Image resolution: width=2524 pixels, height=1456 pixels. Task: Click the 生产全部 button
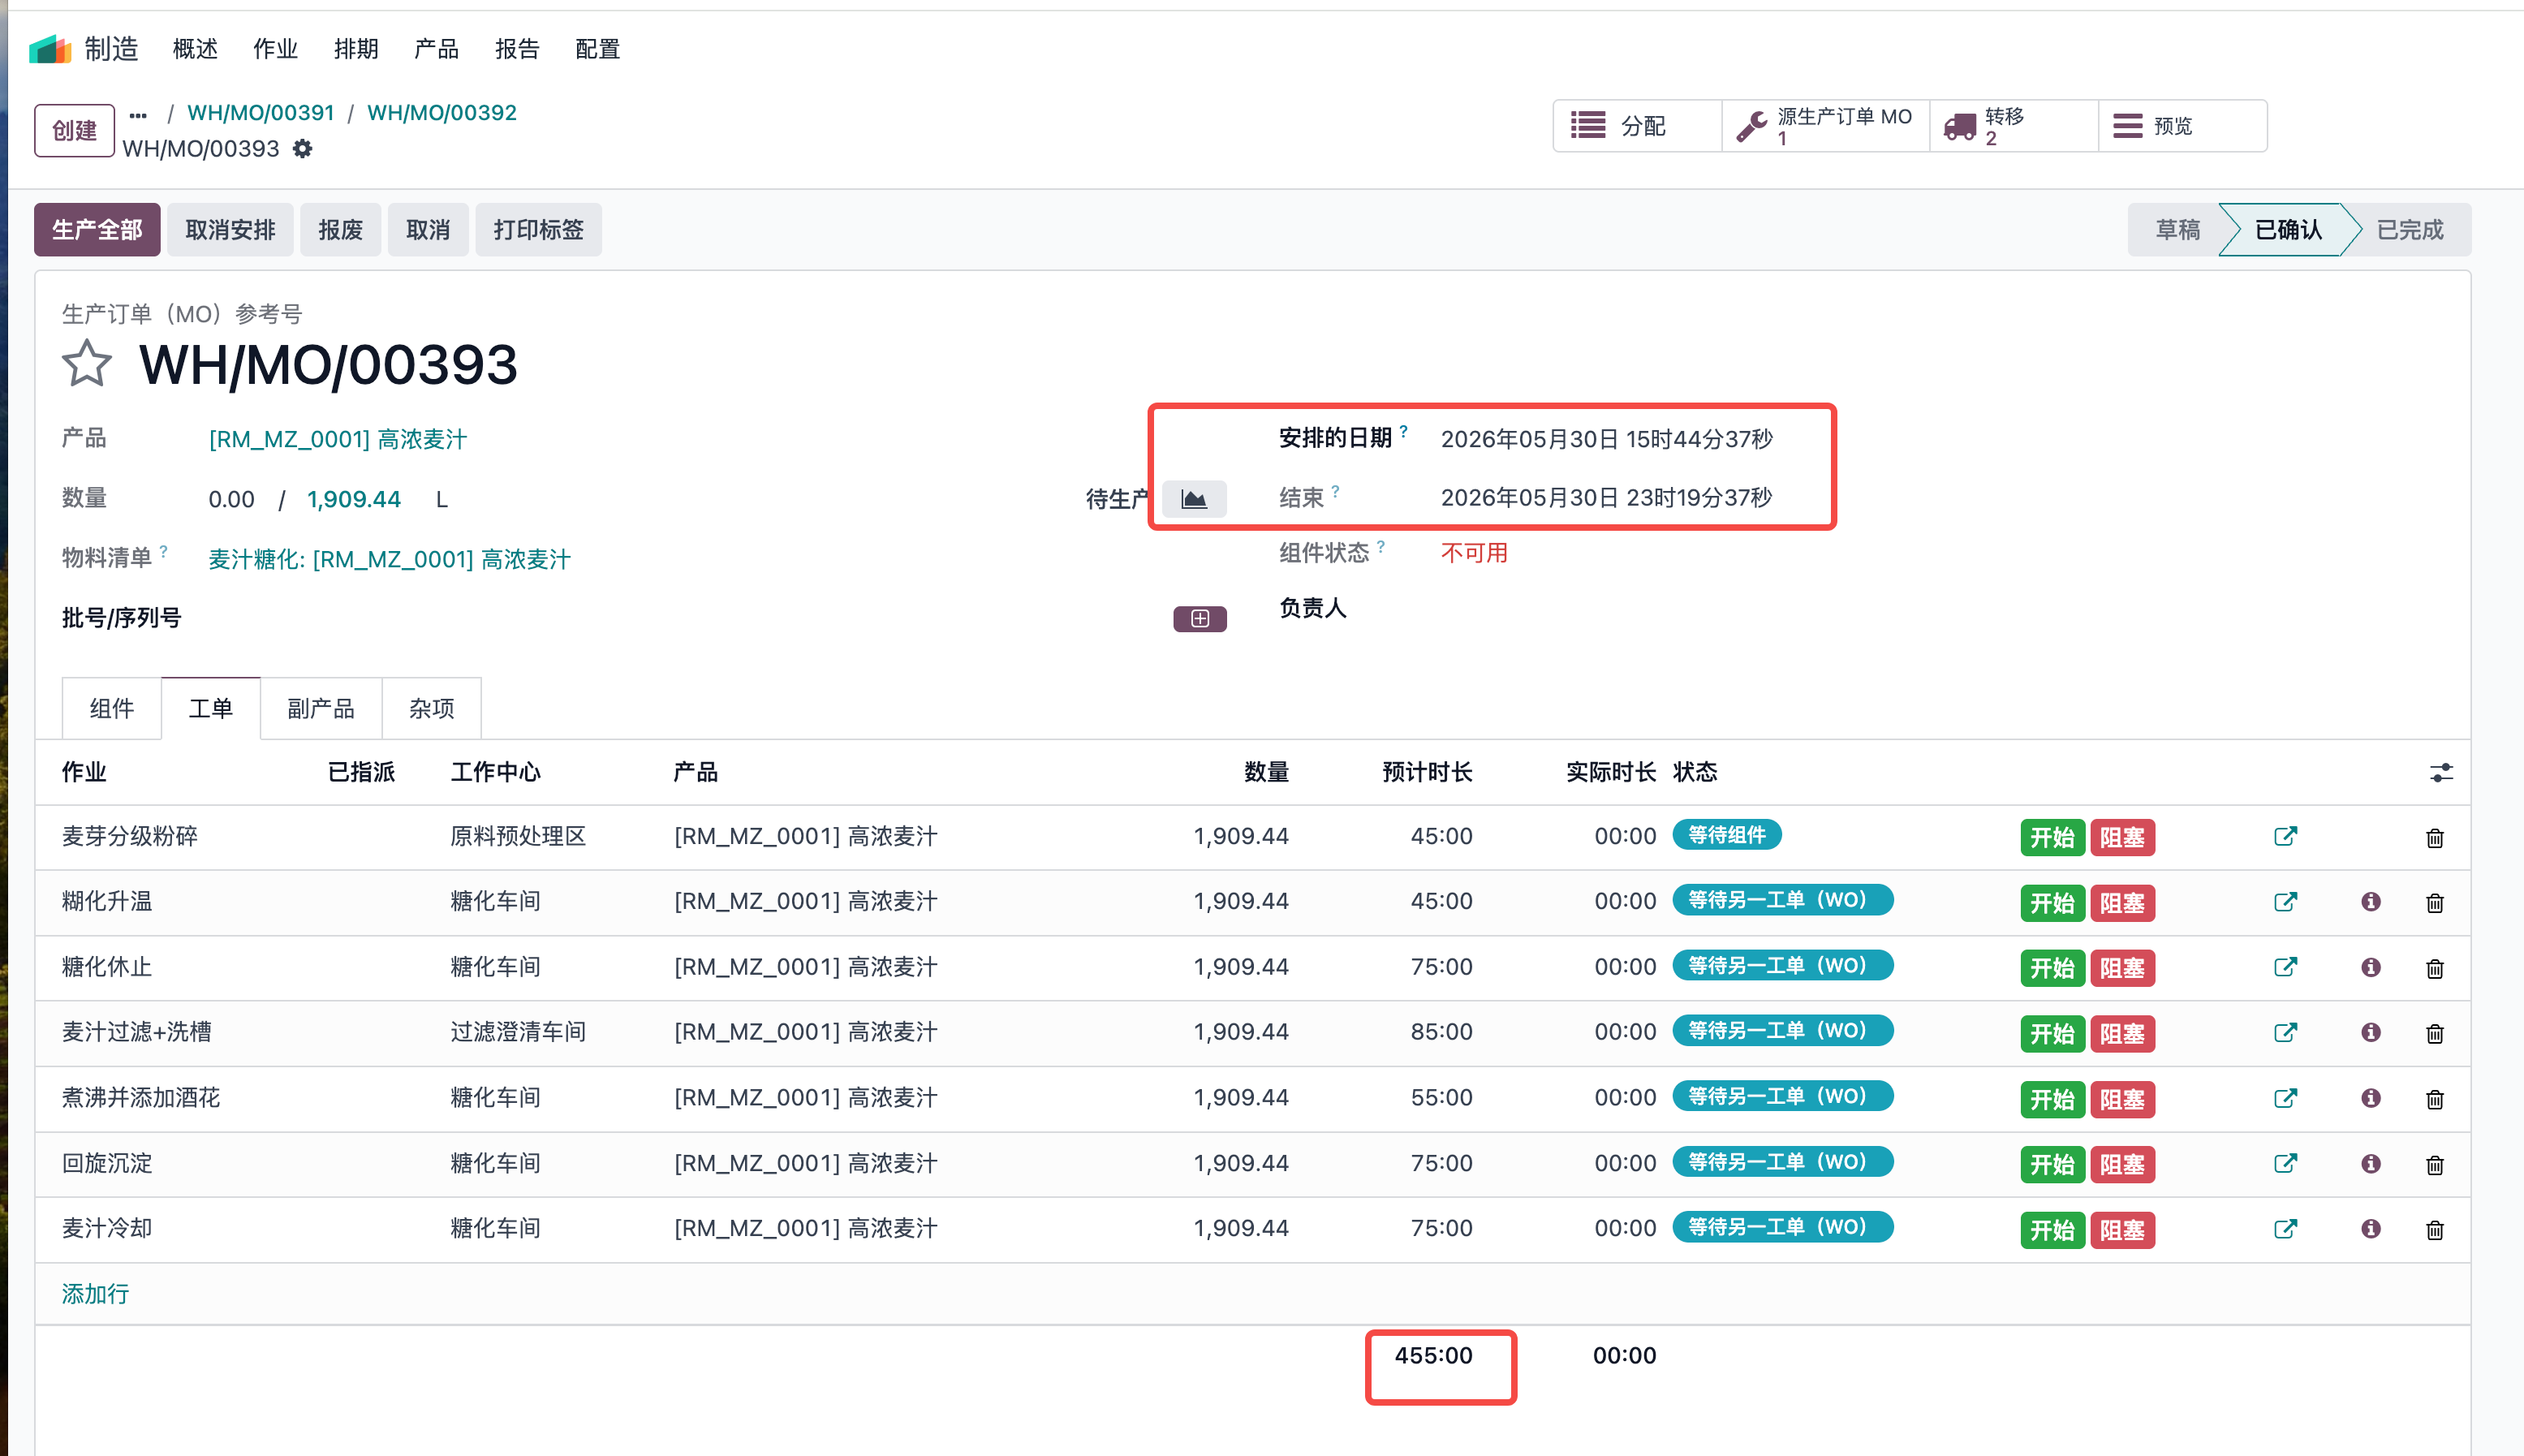97,230
